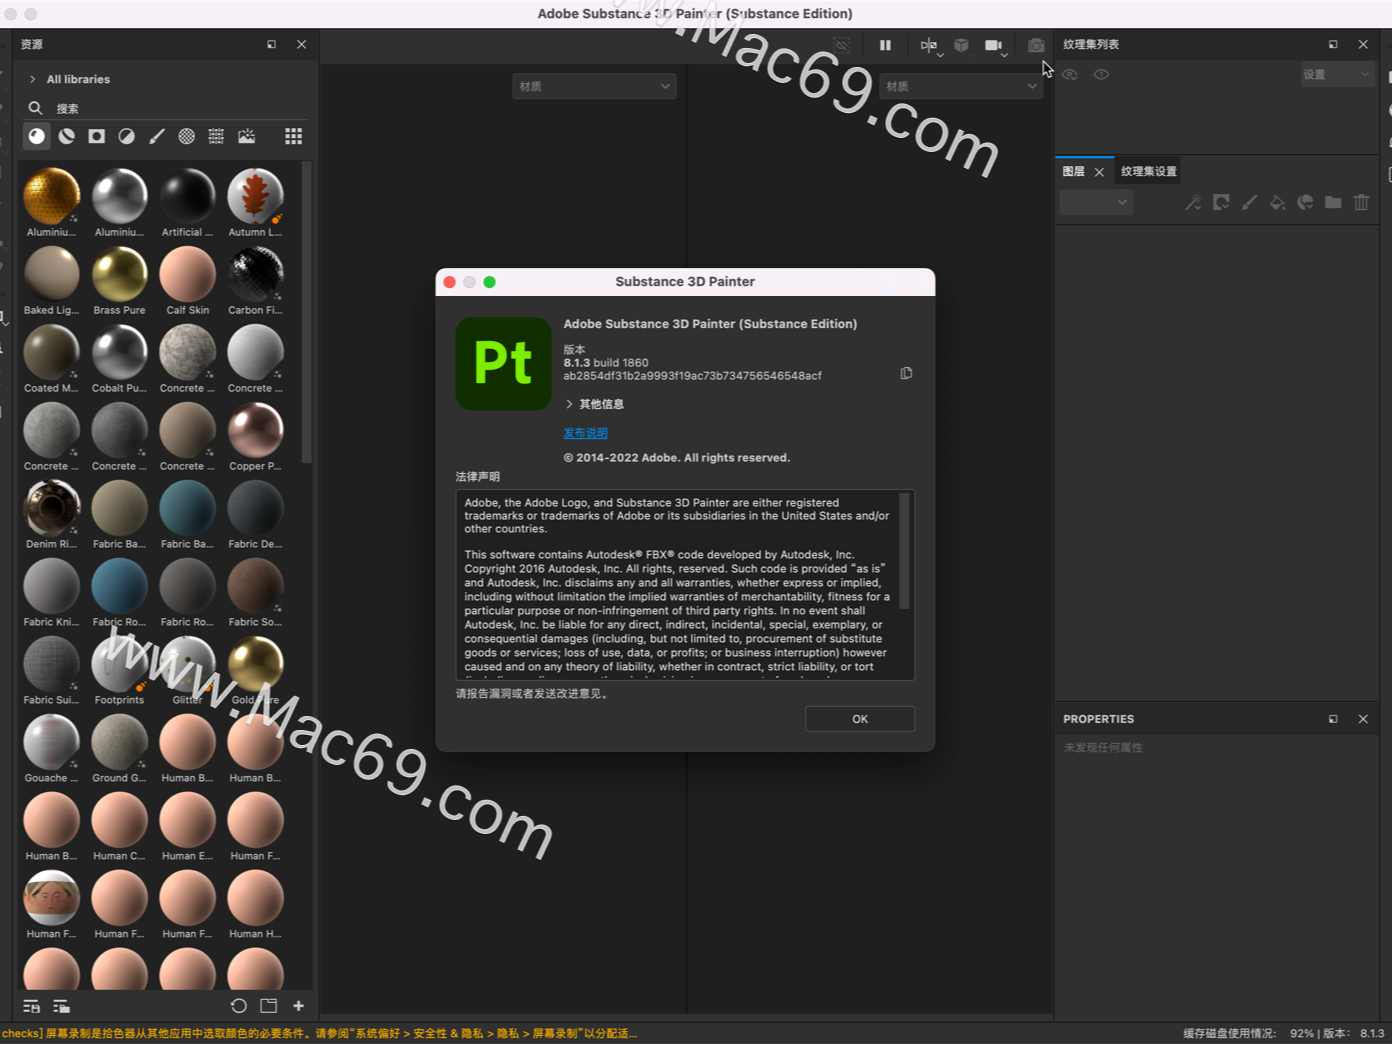Click the trash icon to delete a layer
The width and height of the screenshot is (1392, 1044).
point(1361,202)
